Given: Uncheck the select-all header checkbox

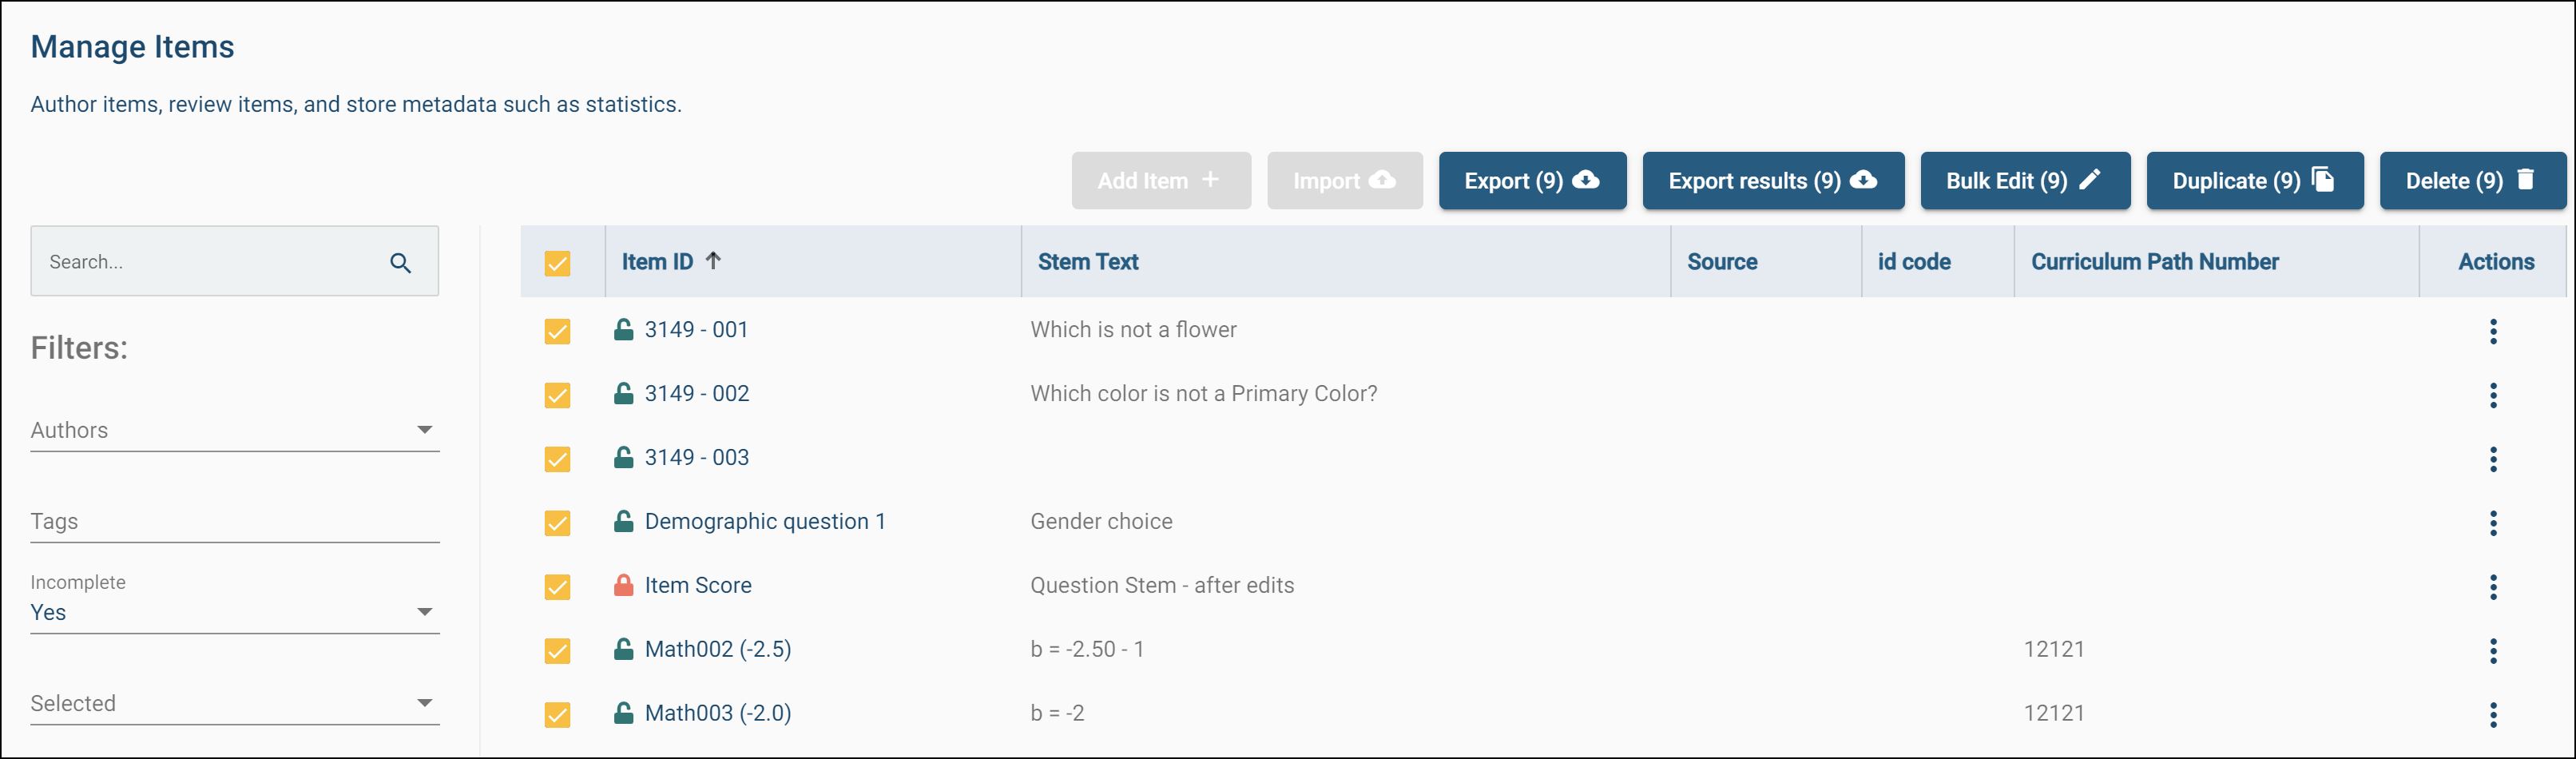Looking at the screenshot, I should 557,263.
